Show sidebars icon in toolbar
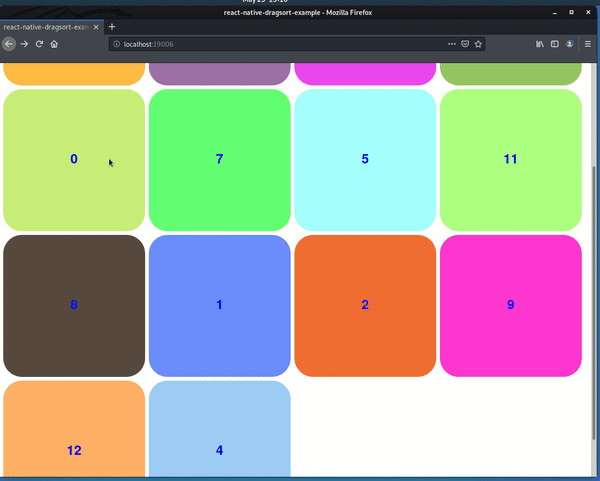The height and width of the screenshot is (481, 600). [555, 44]
